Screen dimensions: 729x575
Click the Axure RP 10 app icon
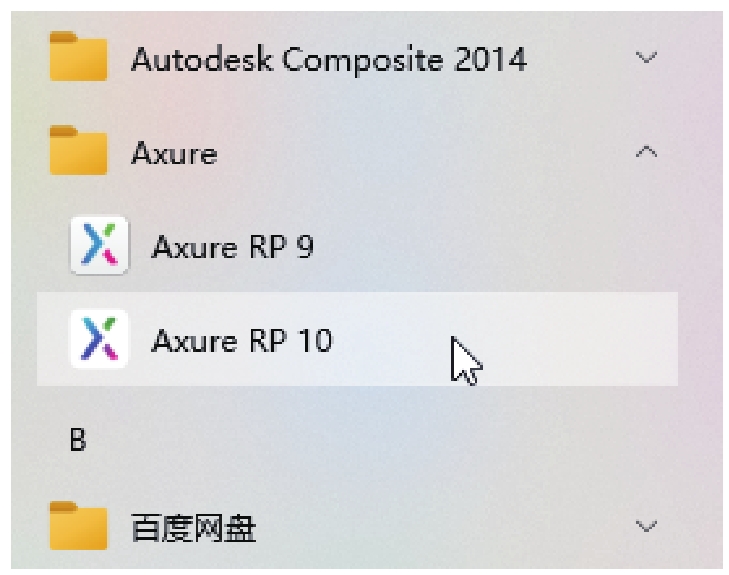pyautogui.click(x=98, y=340)
